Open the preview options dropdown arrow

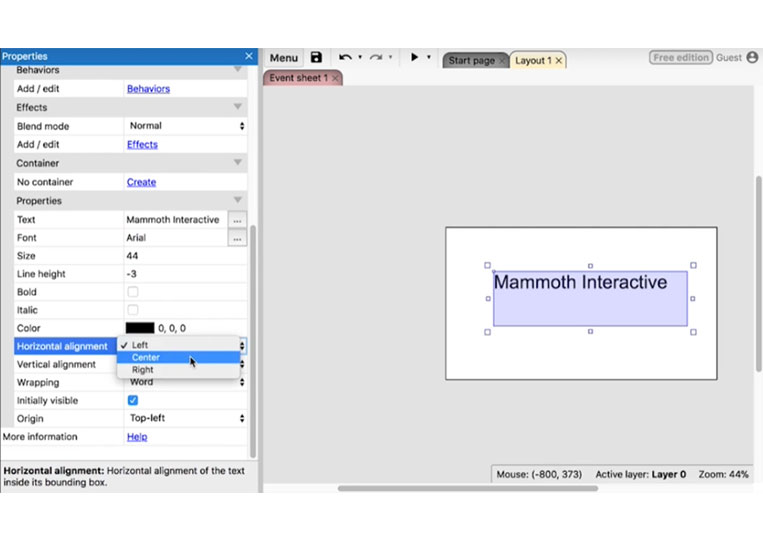(429, 57)
